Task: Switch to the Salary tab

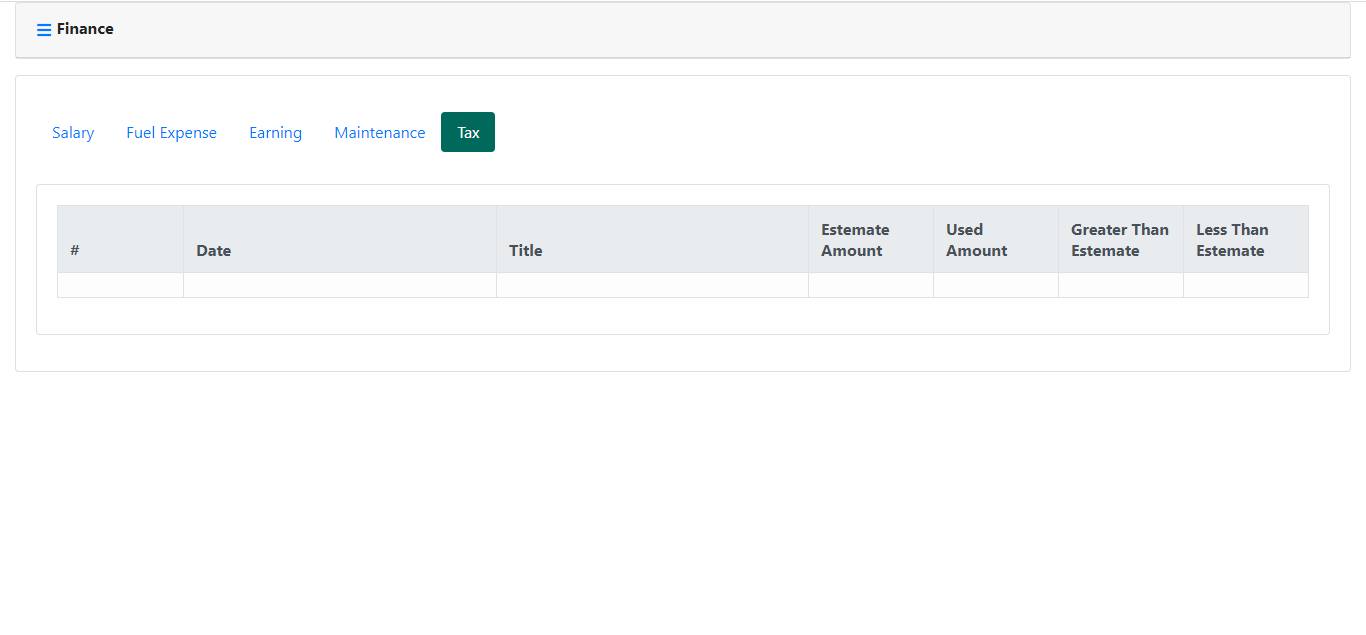Action: [73, 132]
